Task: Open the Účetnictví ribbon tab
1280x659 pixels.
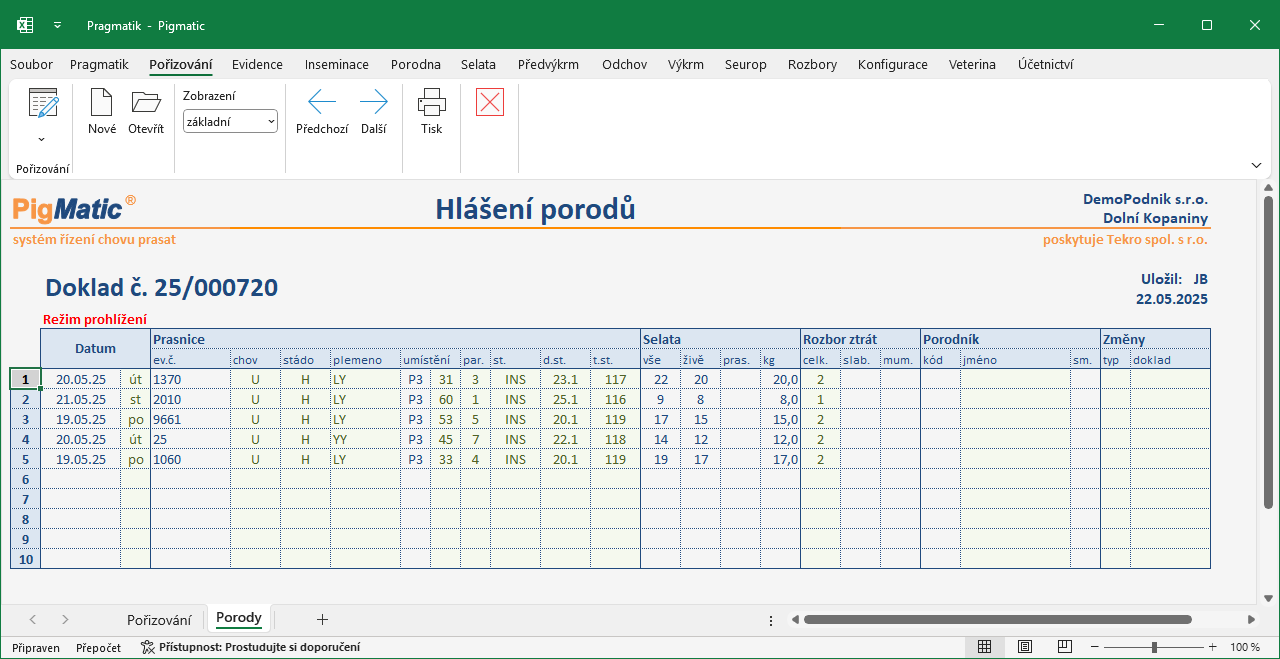Action: point(1046,64)
